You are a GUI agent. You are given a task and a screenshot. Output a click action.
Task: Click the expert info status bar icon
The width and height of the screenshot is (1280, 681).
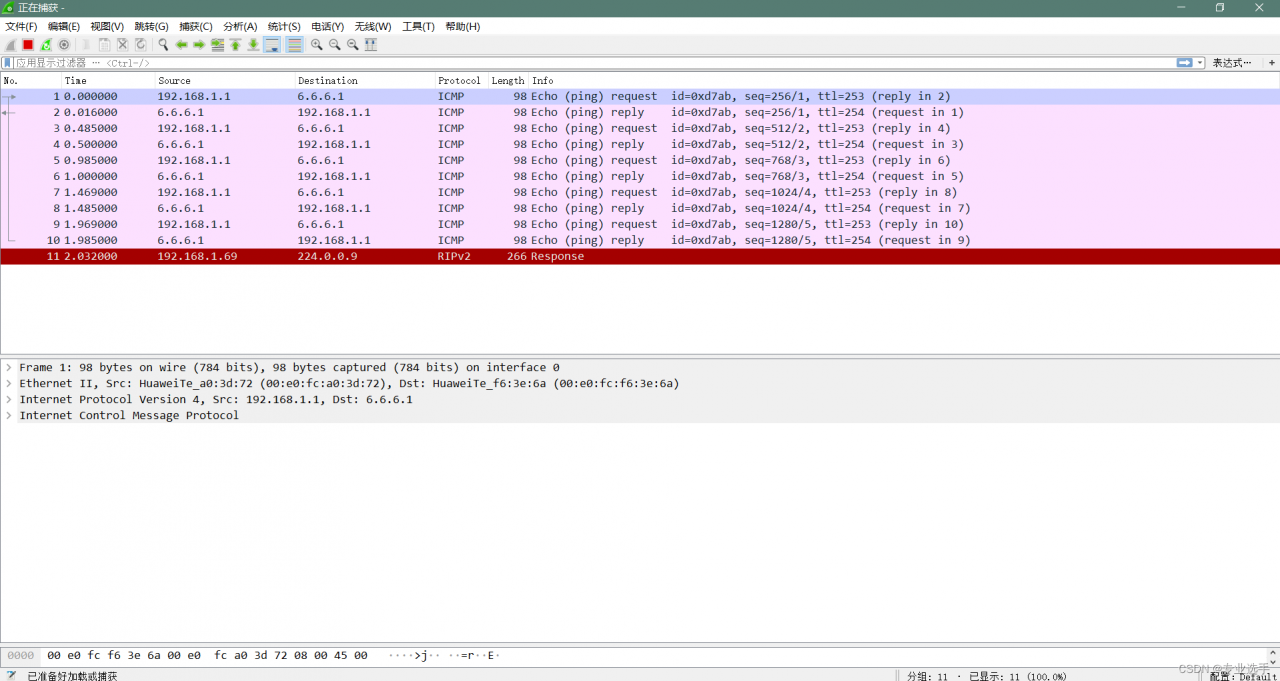click(x=11, y=676)
